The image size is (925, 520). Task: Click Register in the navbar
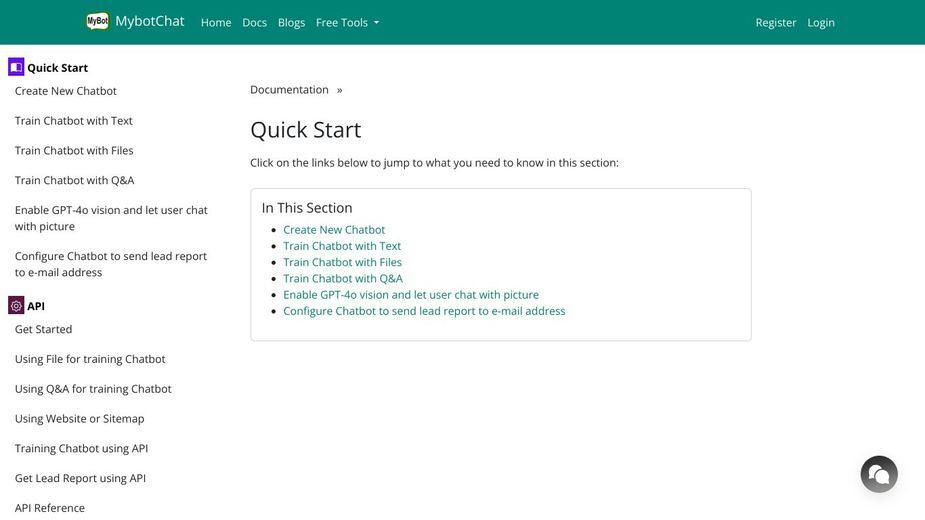(x=776, y=22)
